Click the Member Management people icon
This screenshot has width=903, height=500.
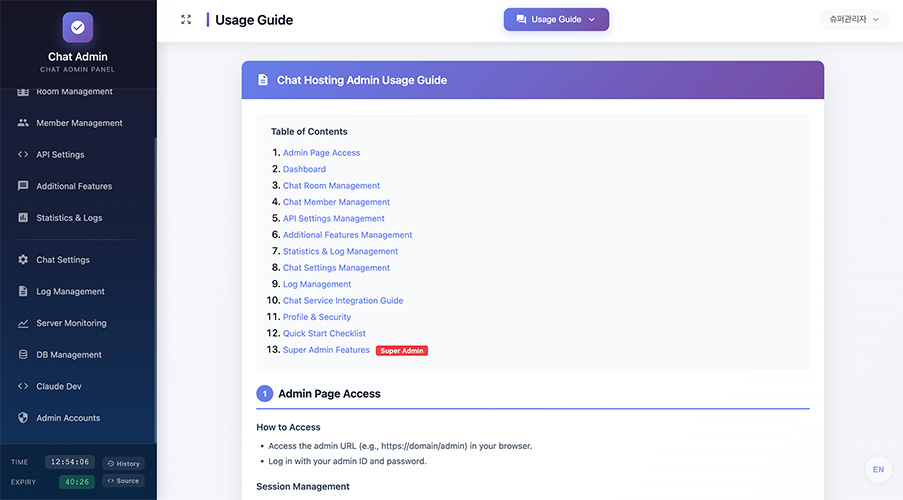coord(23,123)
